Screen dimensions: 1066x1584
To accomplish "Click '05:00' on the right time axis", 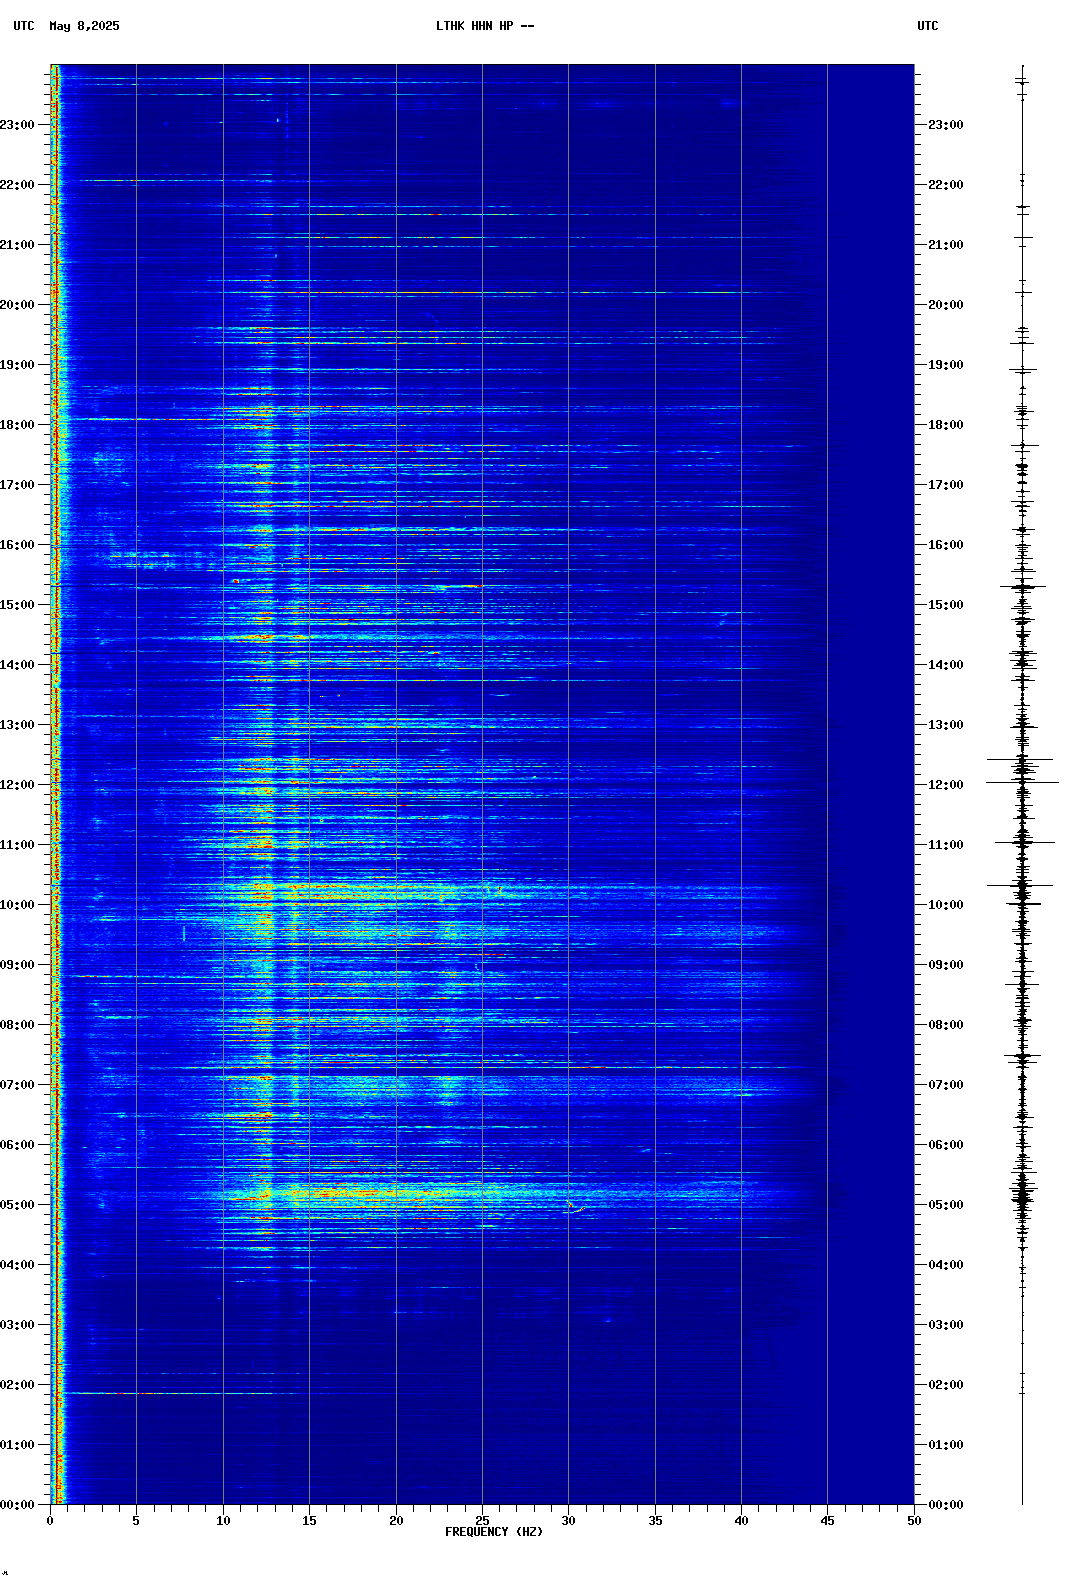I will (x=946, y=1205).
